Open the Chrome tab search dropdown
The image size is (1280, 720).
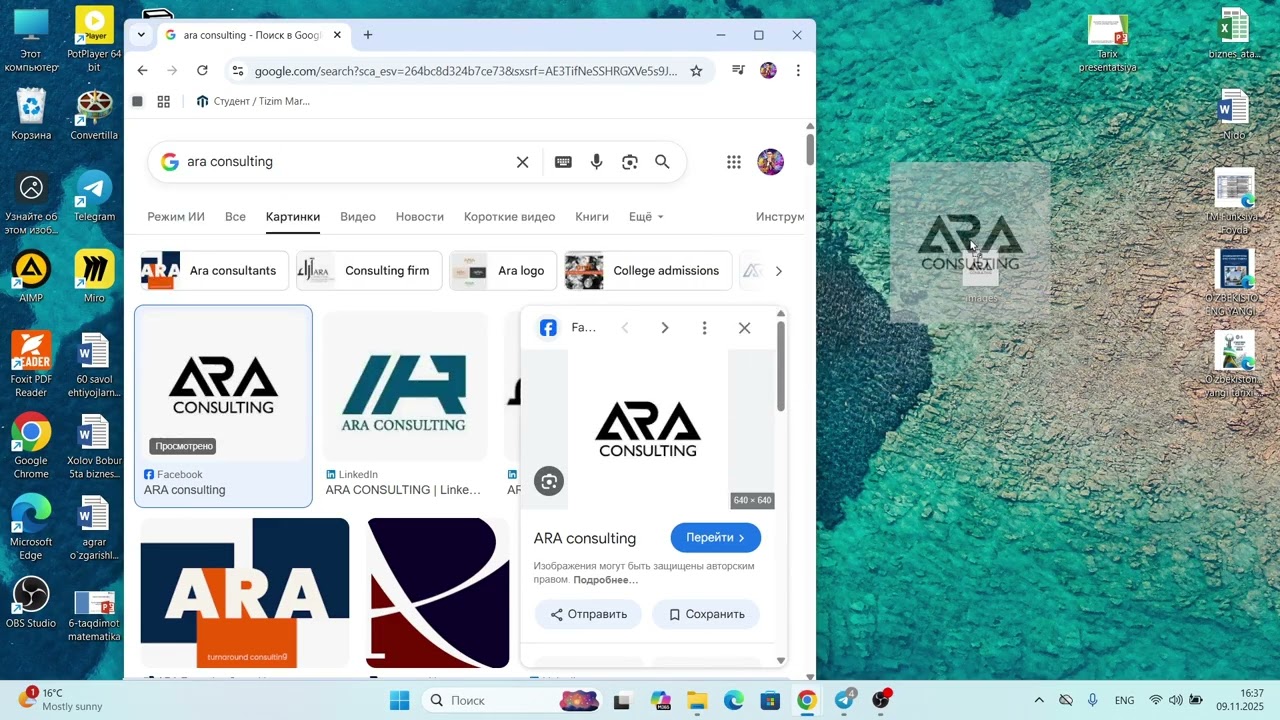coord(141,35)
